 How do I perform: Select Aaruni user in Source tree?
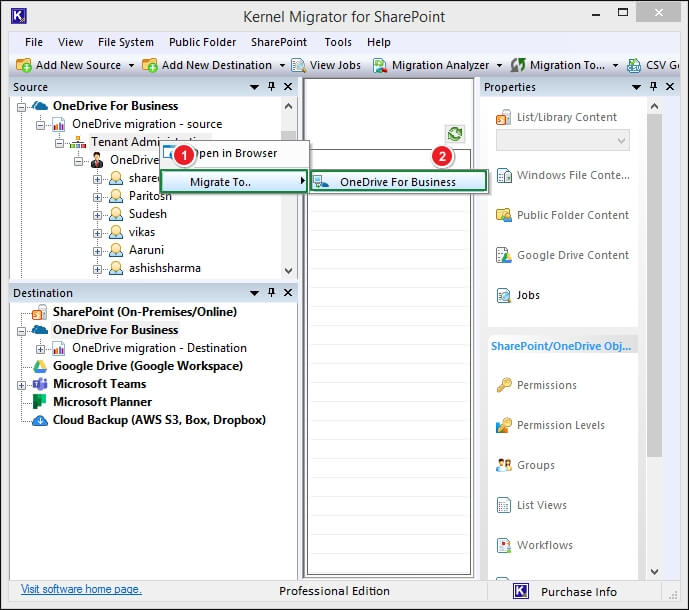146,250
